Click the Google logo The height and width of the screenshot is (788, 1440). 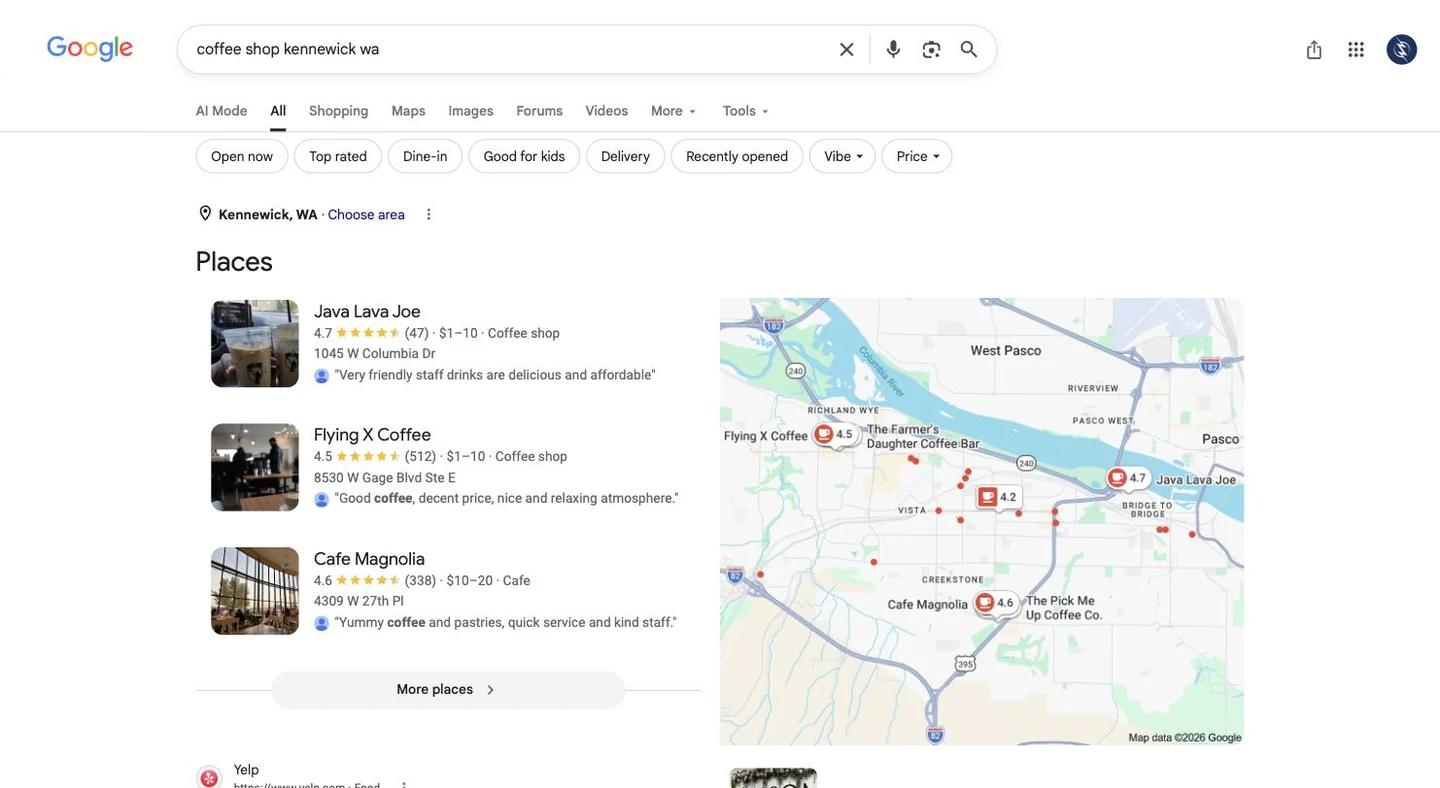click(90, 48)
